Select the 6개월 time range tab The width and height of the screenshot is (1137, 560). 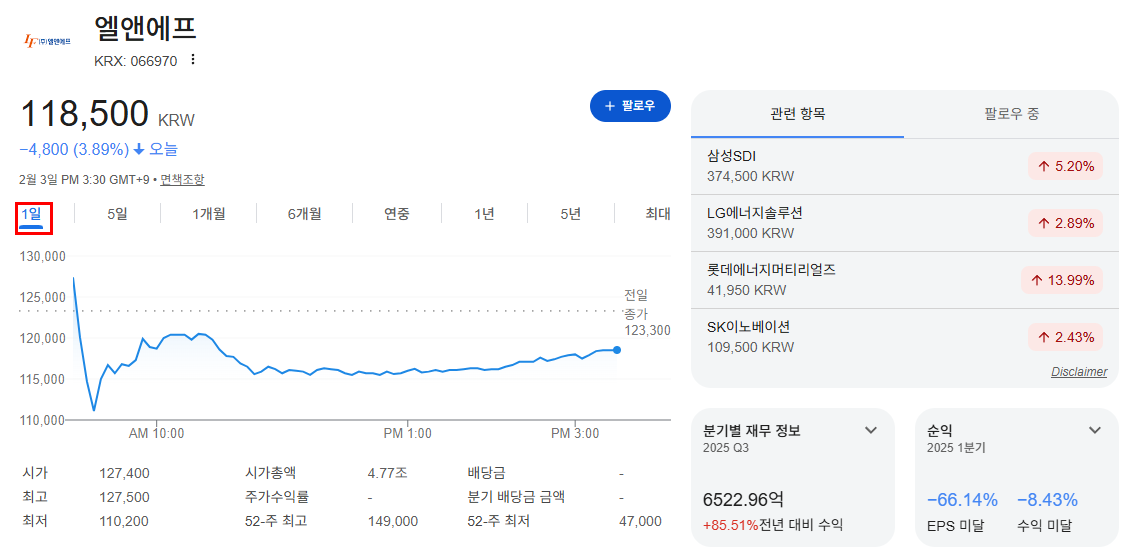pos(304,214)
